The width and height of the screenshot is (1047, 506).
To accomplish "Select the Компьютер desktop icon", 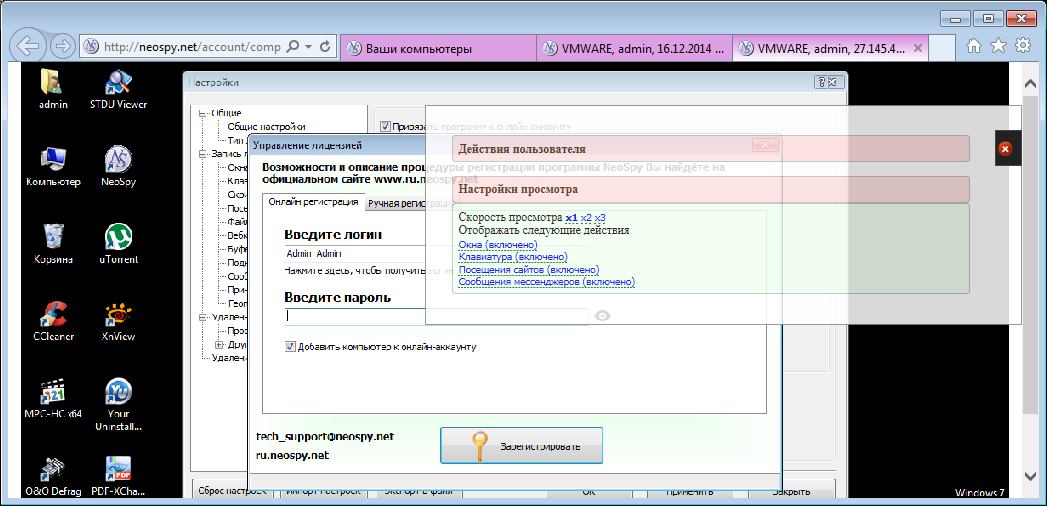I will pos(53,166).
